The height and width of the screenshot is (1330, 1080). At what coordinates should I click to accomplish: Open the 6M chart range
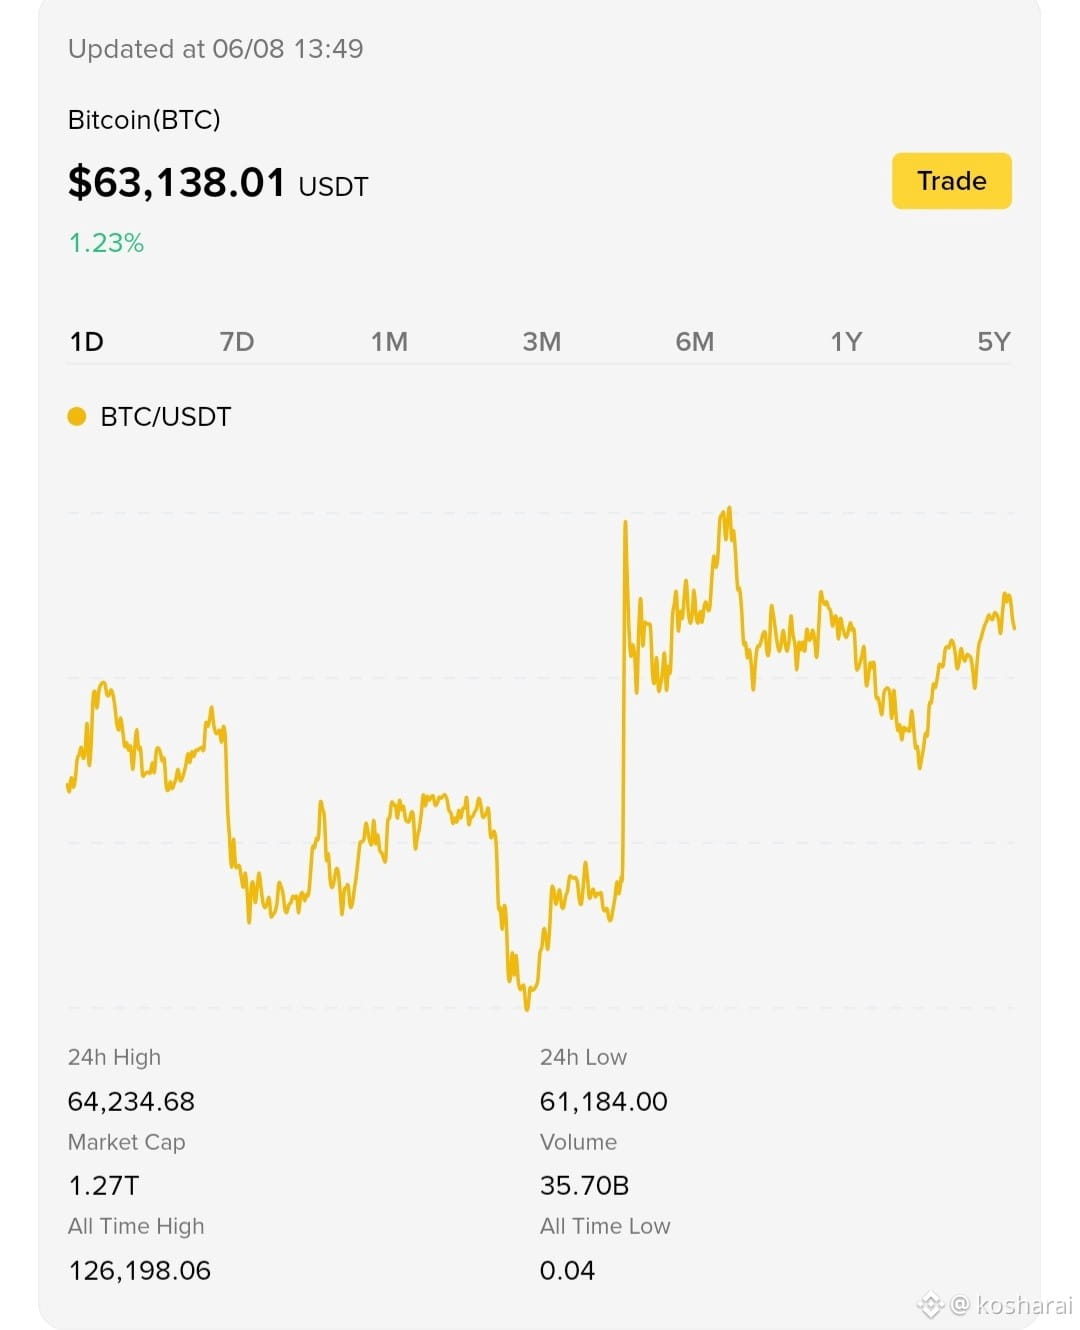pyautogui.click(x=694, y=342)
